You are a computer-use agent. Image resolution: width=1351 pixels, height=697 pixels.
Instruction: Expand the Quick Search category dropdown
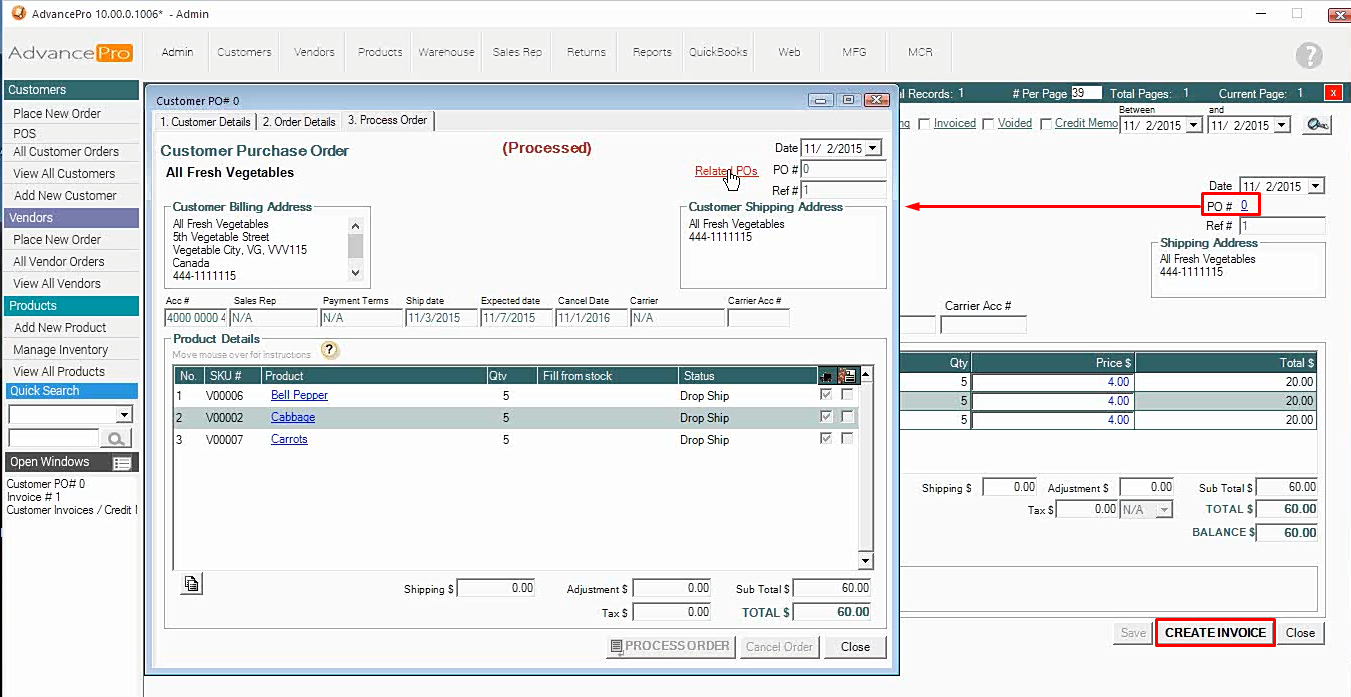[124, 415]
